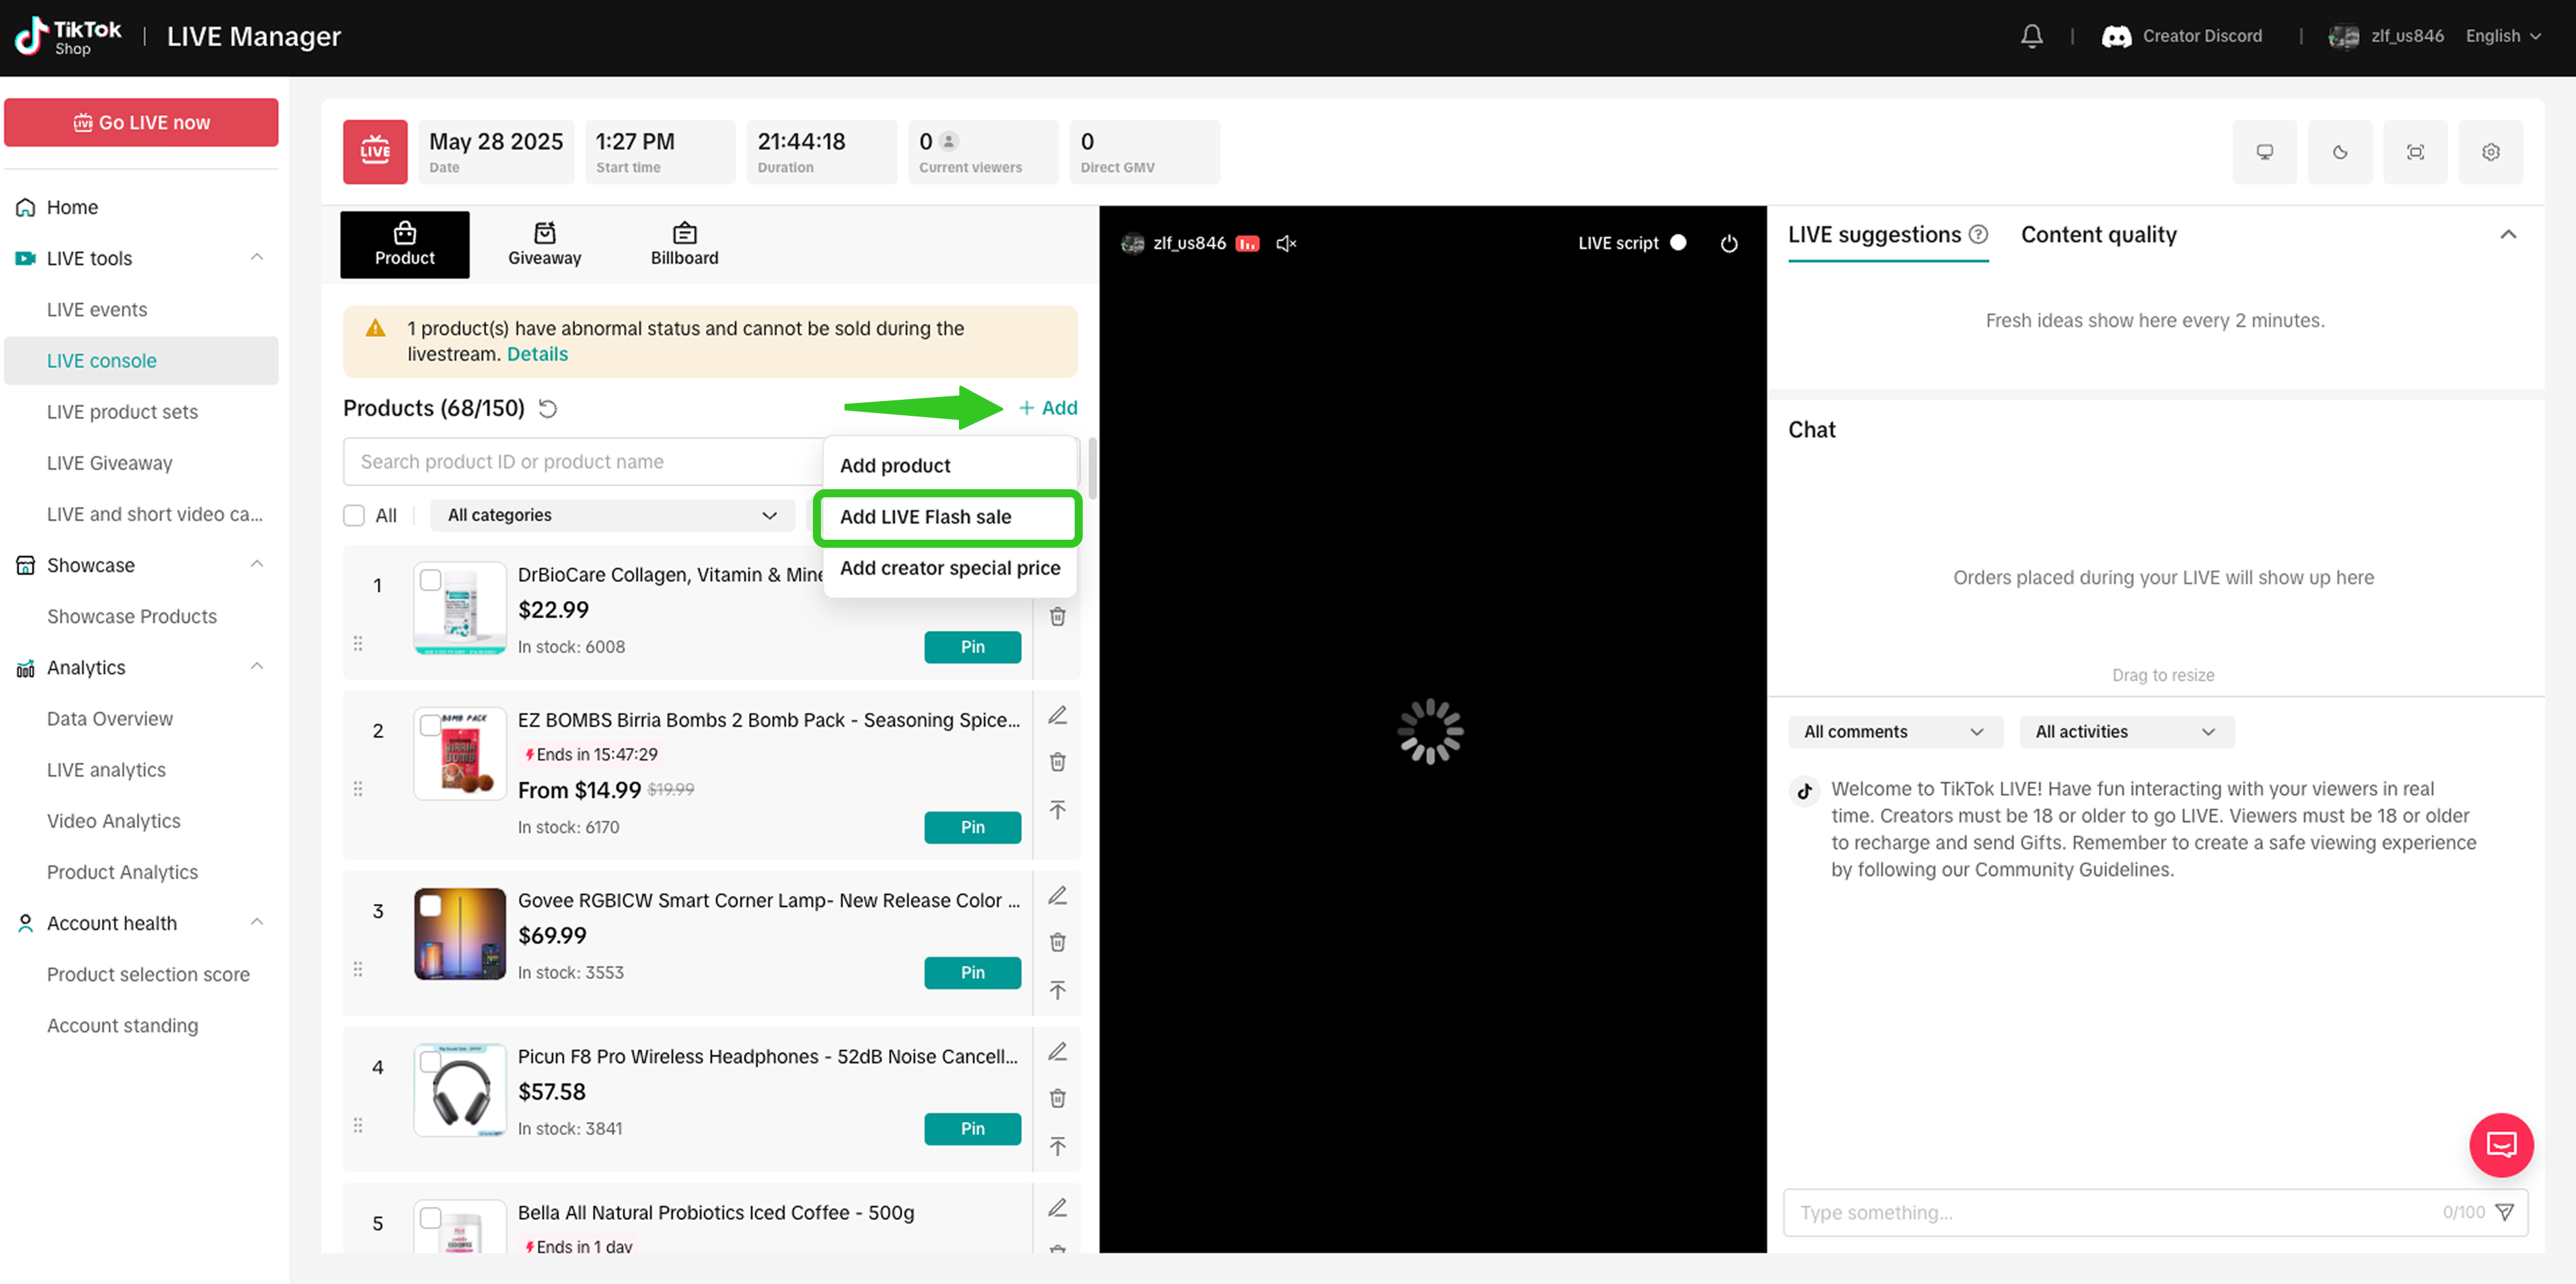Click the delete trash icon for Govee lamp
The width and height of the screenshot is (2576, 1284).
tap(1057, 942)
